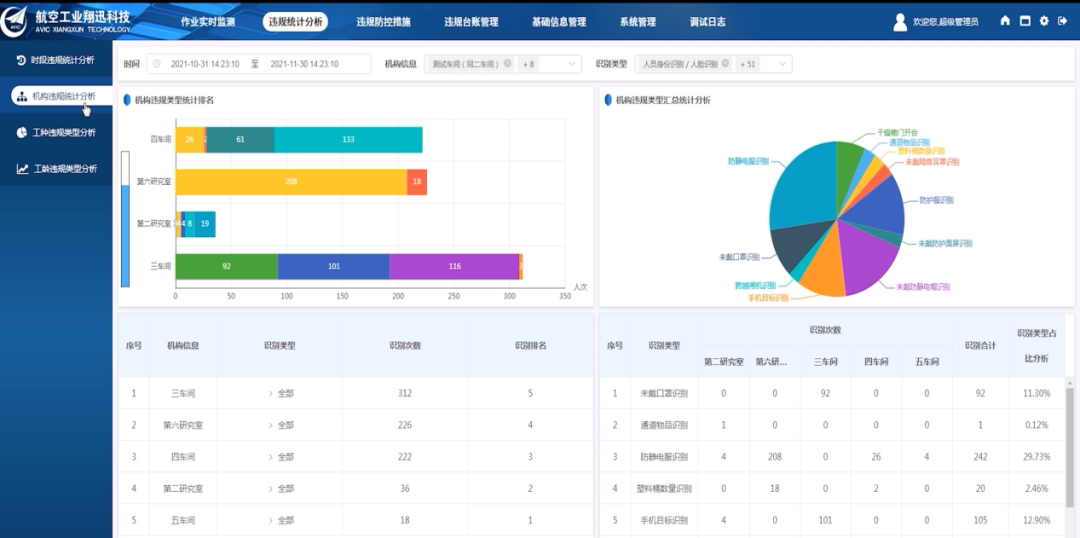The height and width of the screenshot is (538, 1080).
Task: Click the 工龄违规类型分析 line chart icon
Action: (22, 169)
